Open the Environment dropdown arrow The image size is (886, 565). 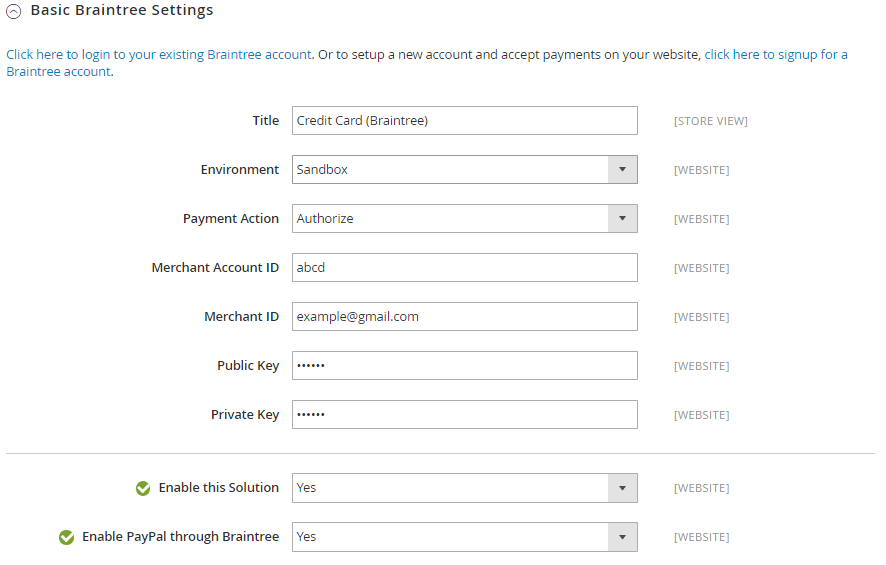tap(622, 170)
